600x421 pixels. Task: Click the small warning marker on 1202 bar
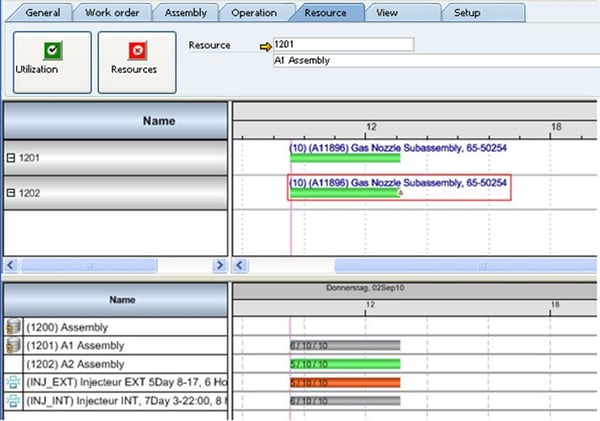click(x=401, y=193)
